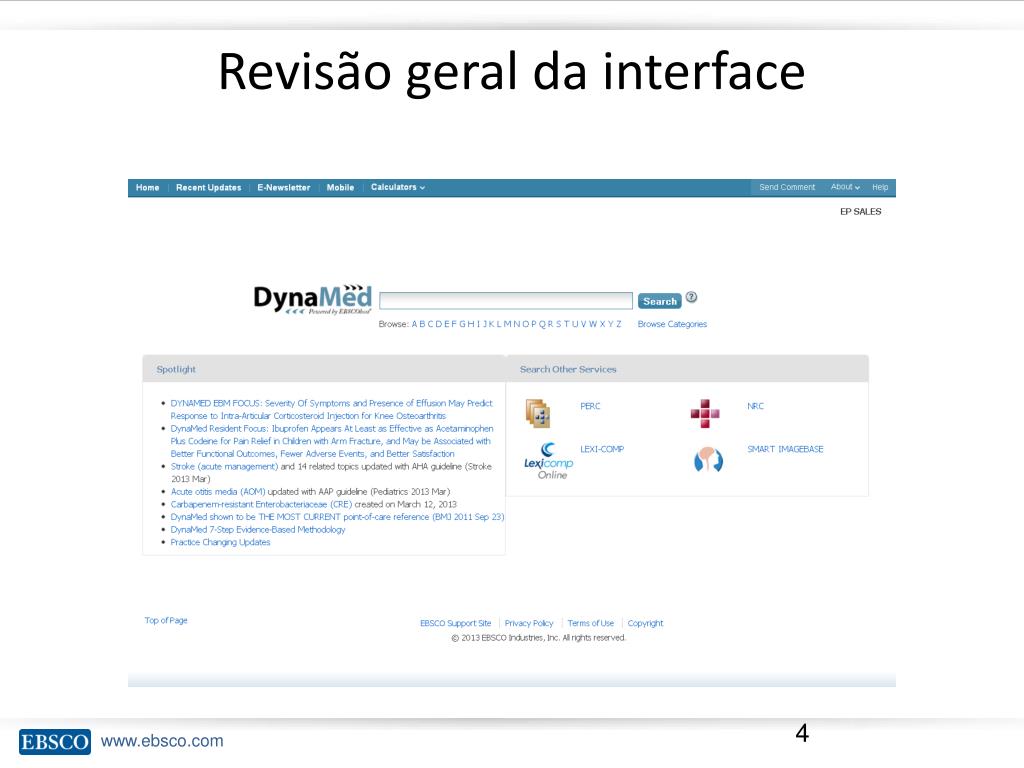The width and height of the screenshot is (1024, 768).
Task: Browse topics by letter Z
Action: click(x=618, y=324)
